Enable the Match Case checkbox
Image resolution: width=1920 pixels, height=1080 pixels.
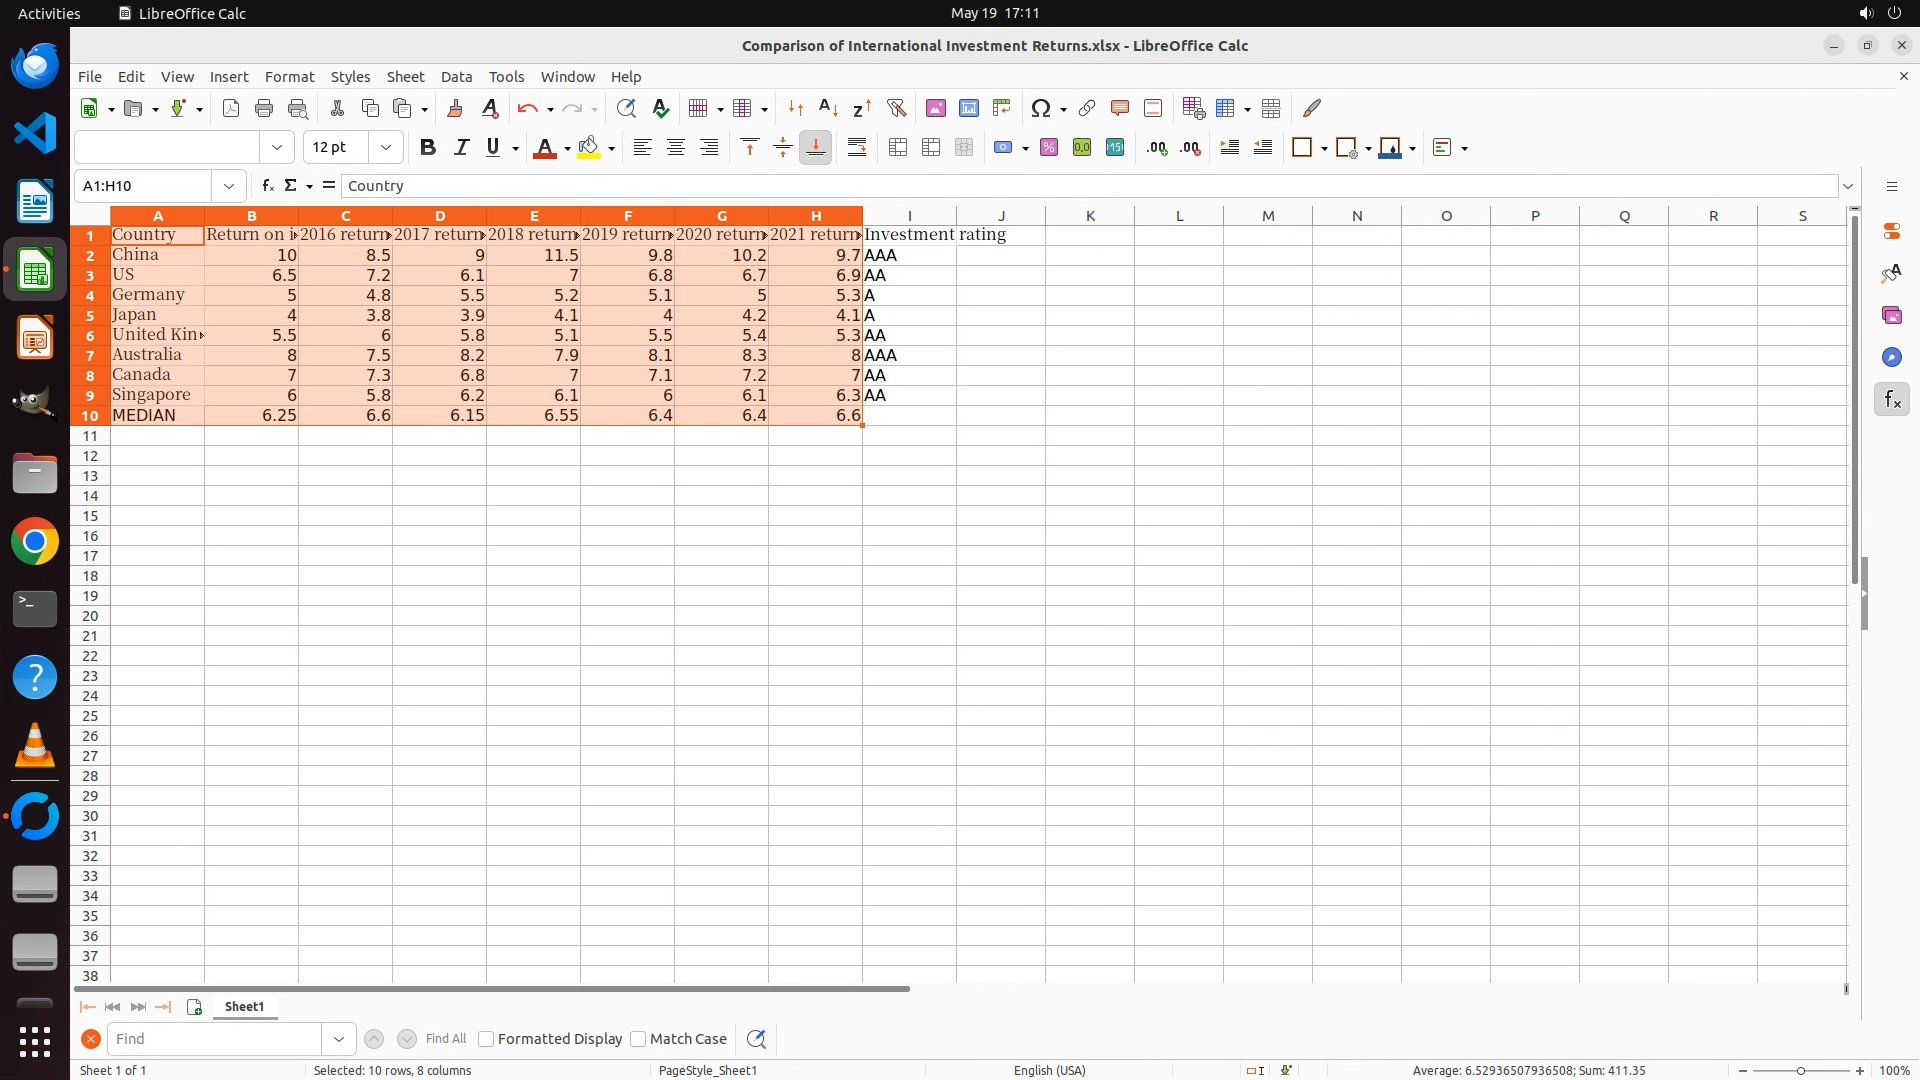point(638,1039)
